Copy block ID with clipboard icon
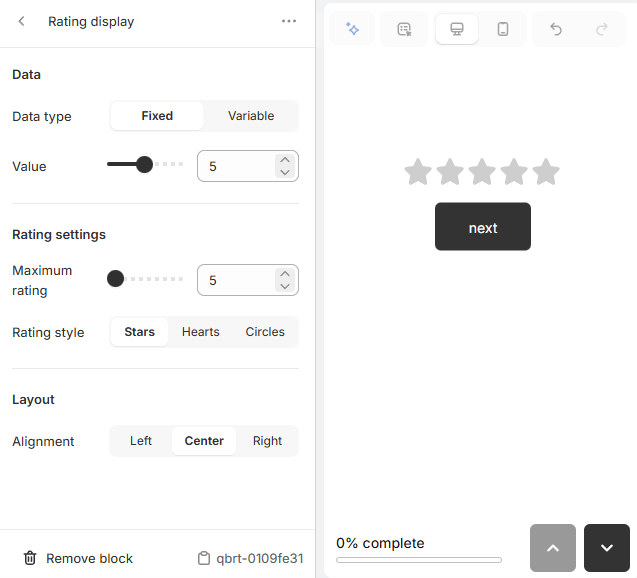Image resolution: width=637 pixels, height=578 pixels. tap(204, 558)
